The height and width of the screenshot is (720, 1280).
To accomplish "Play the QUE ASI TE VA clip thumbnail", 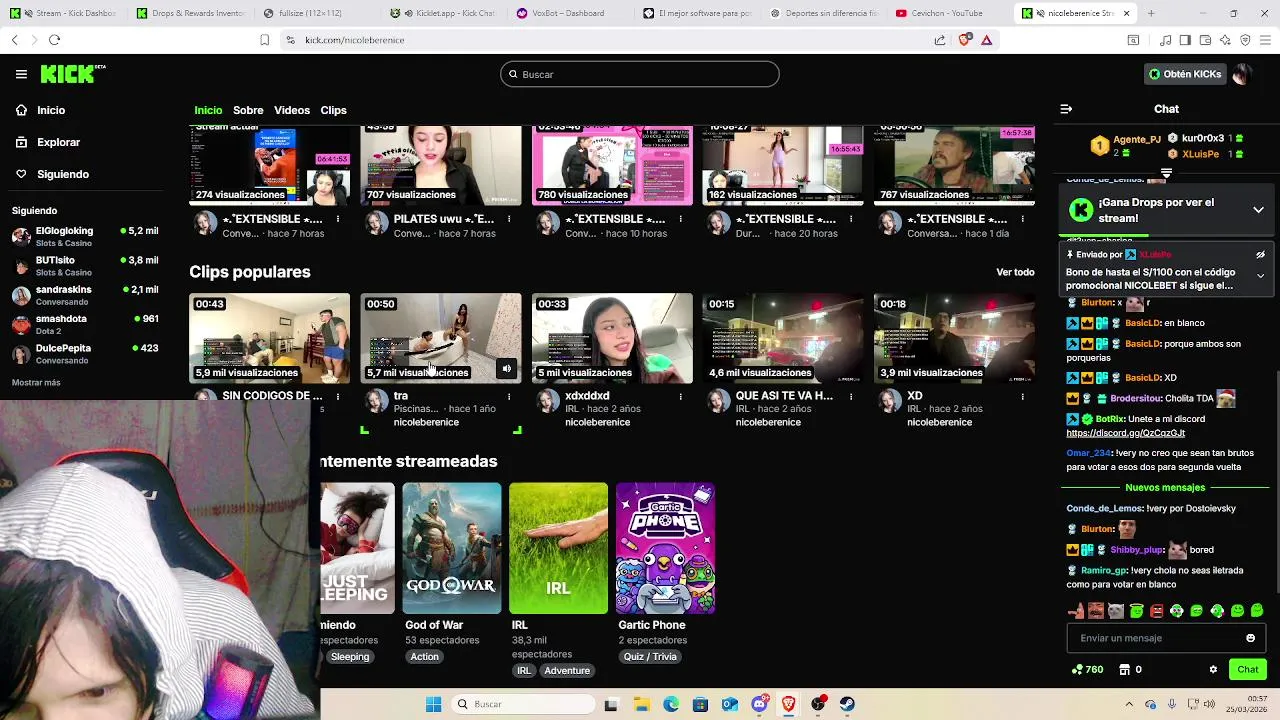I will [x=783, y=338].
